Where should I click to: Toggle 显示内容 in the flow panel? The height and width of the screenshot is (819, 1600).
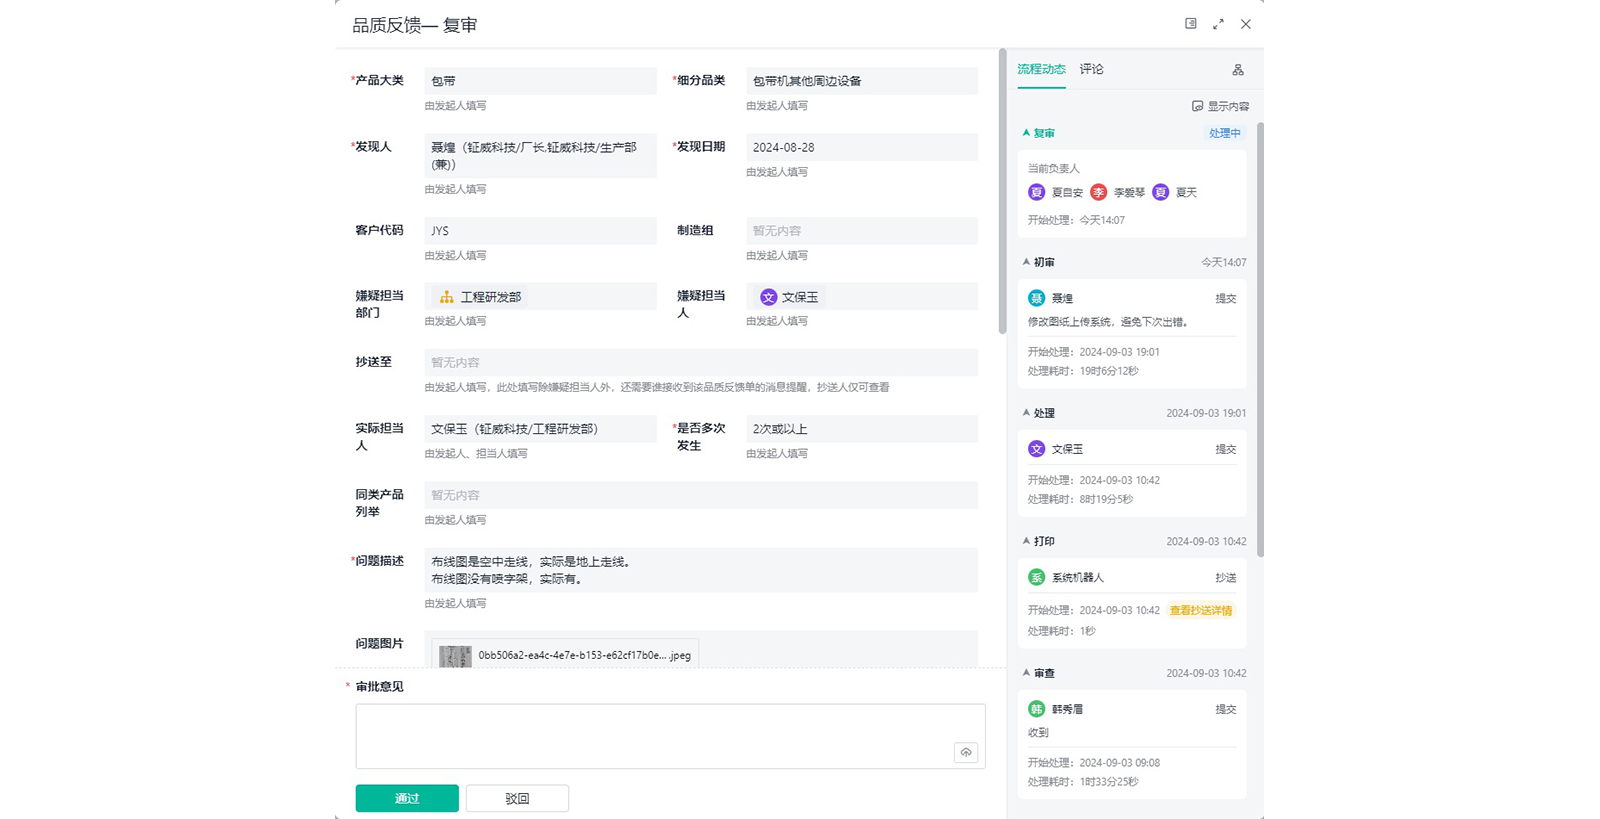click(x=1220, y=106)
